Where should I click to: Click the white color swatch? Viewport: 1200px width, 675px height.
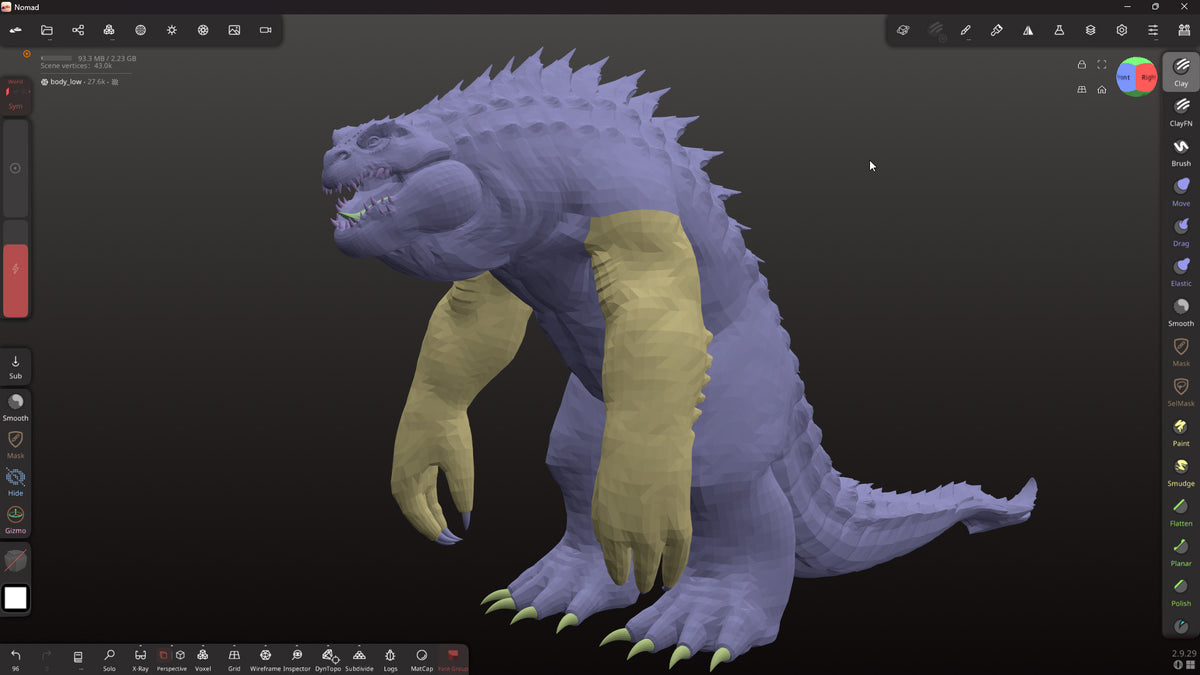tap(16, 598)
